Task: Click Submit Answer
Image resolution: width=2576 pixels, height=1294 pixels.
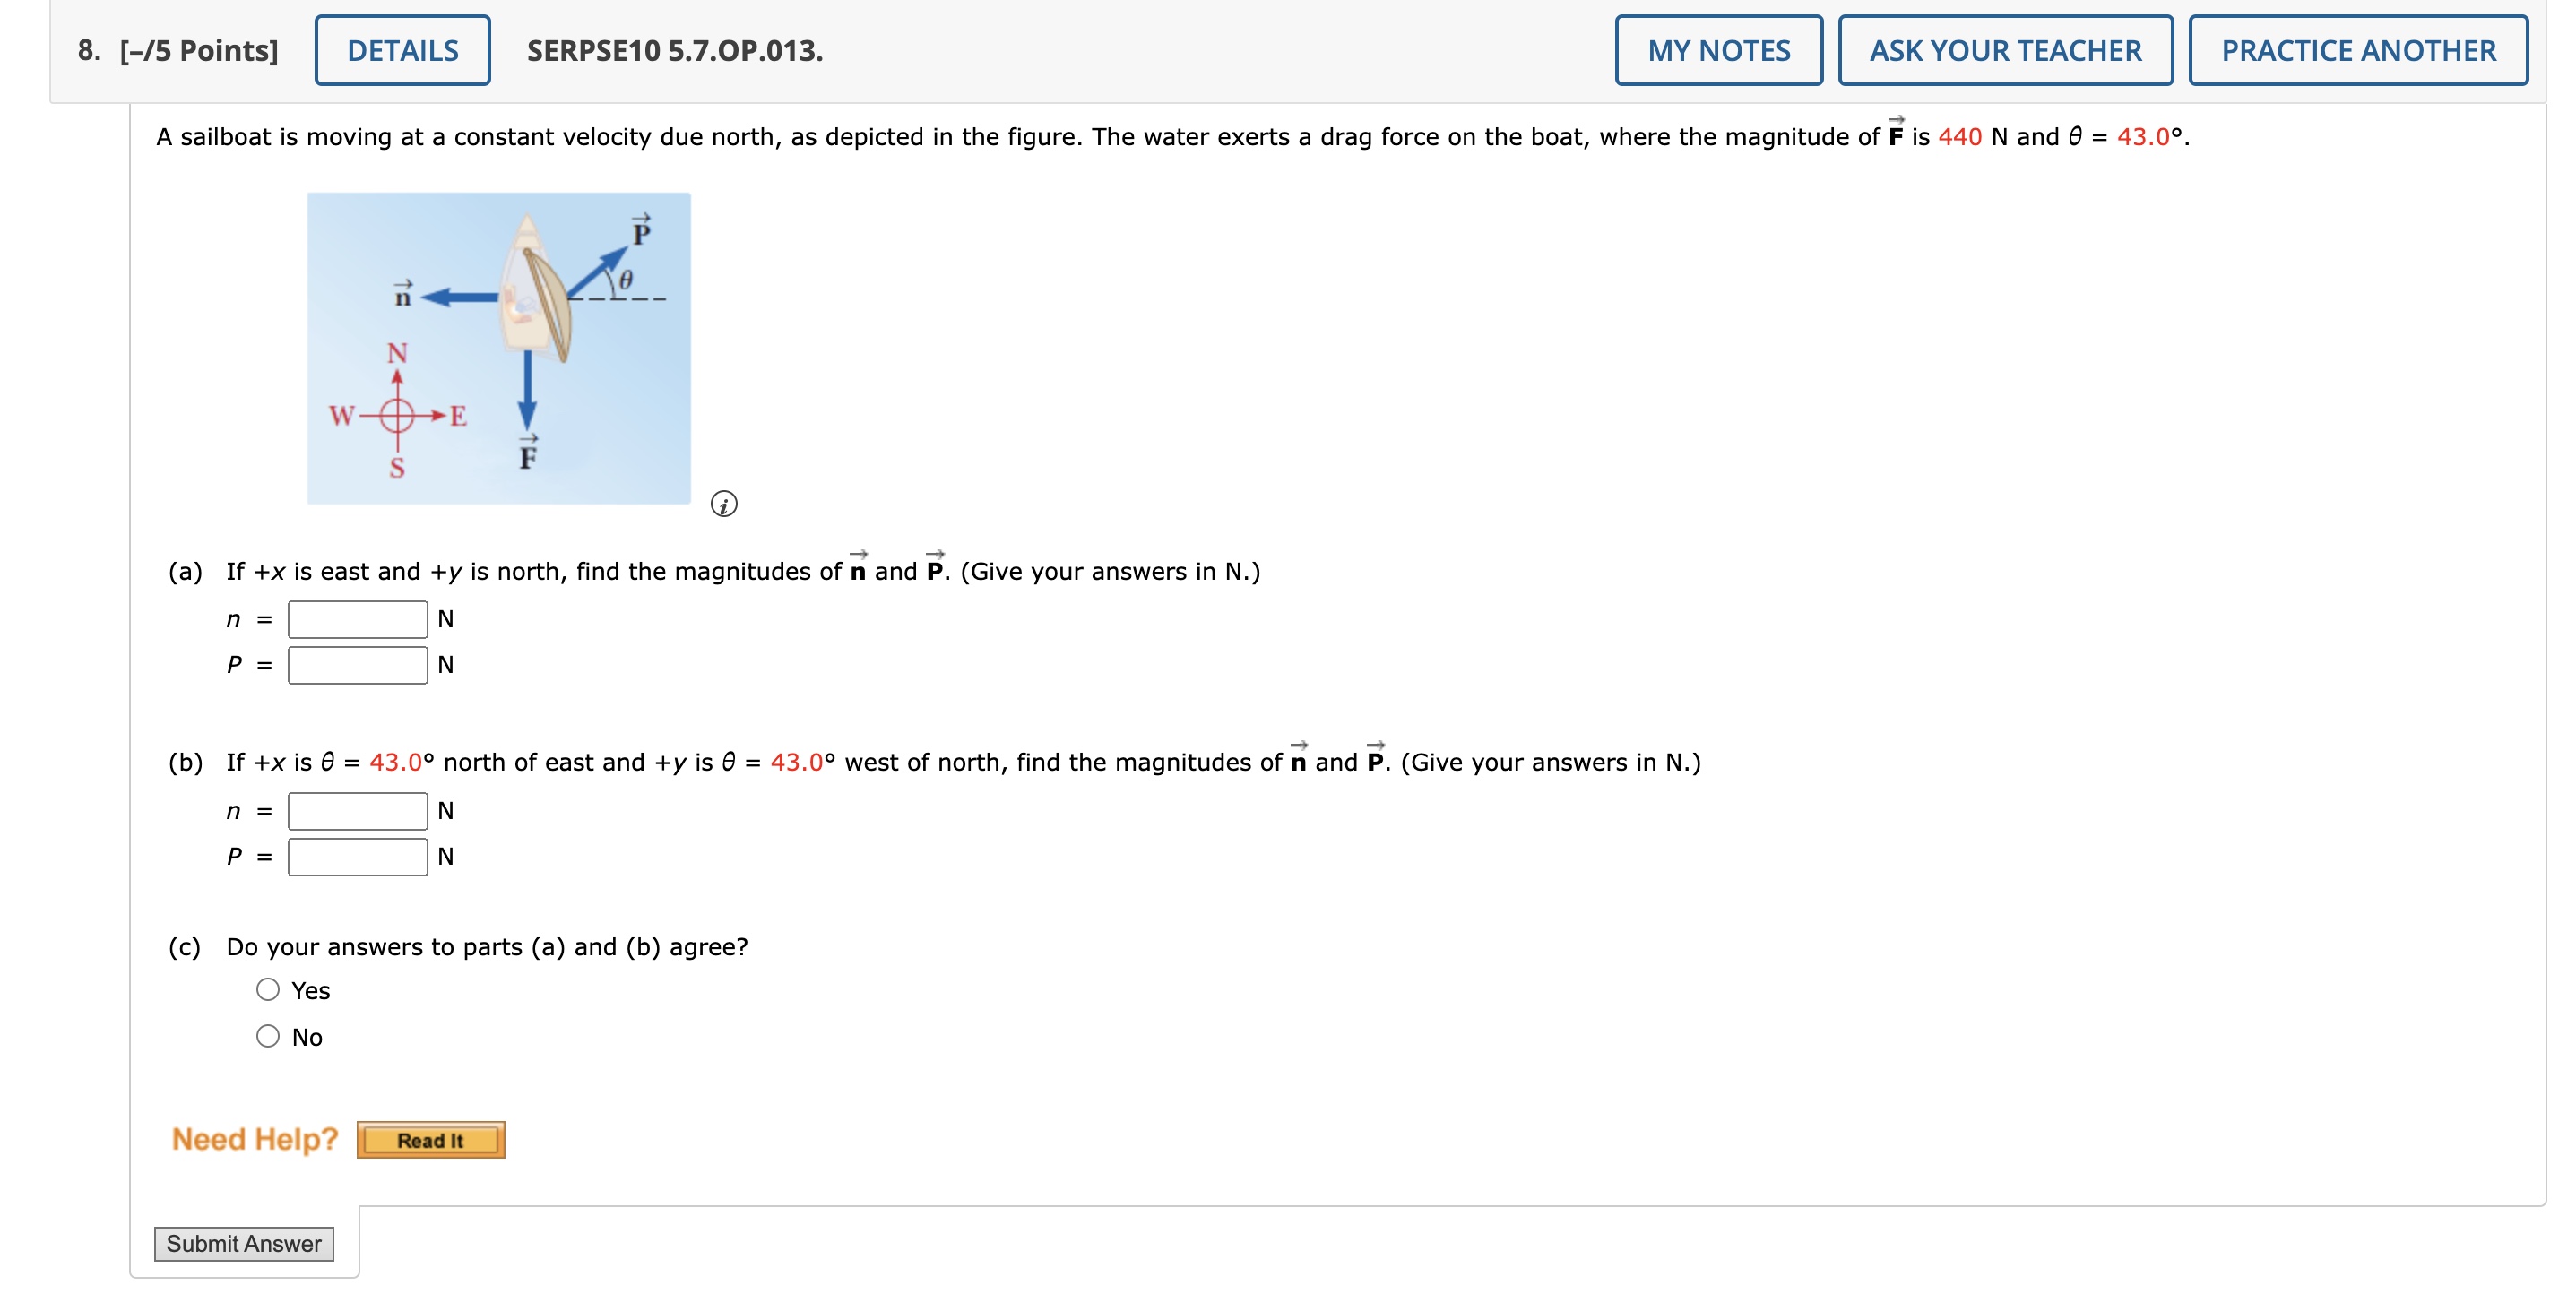Action: [243, 1244]
